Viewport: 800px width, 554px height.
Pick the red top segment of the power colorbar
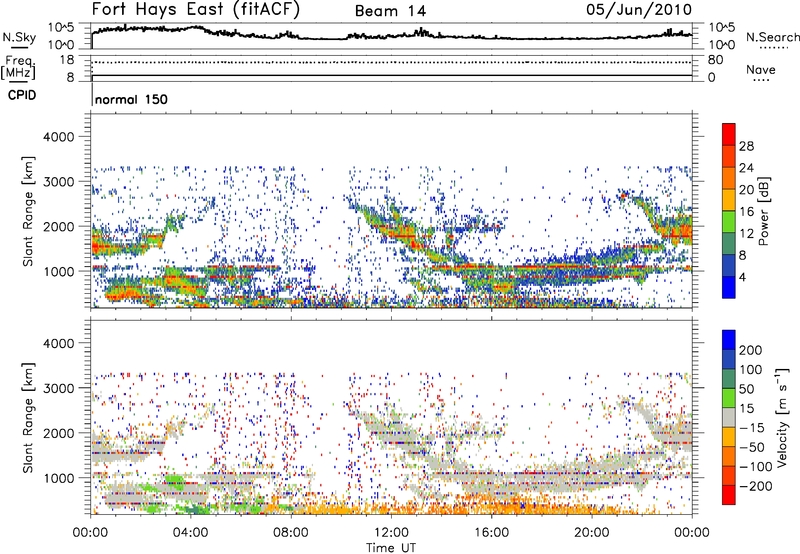point(729,134)
